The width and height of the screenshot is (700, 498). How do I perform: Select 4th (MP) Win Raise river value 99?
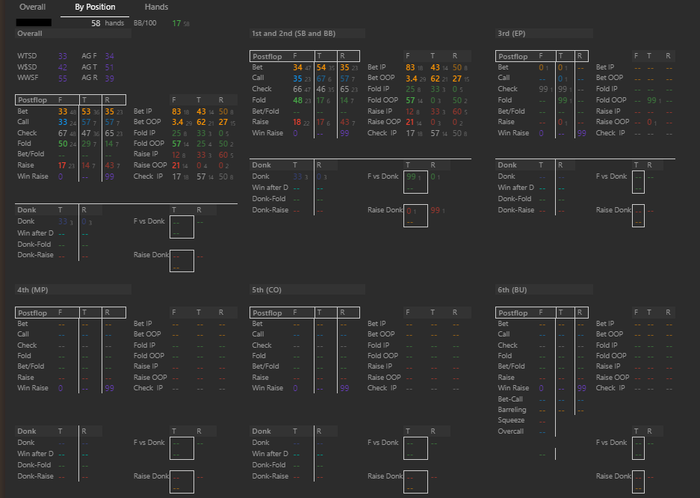click(109, 388)
